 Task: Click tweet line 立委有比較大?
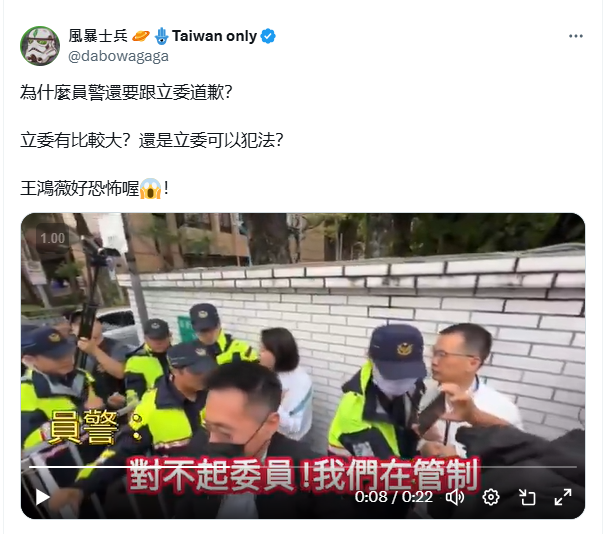75,140
